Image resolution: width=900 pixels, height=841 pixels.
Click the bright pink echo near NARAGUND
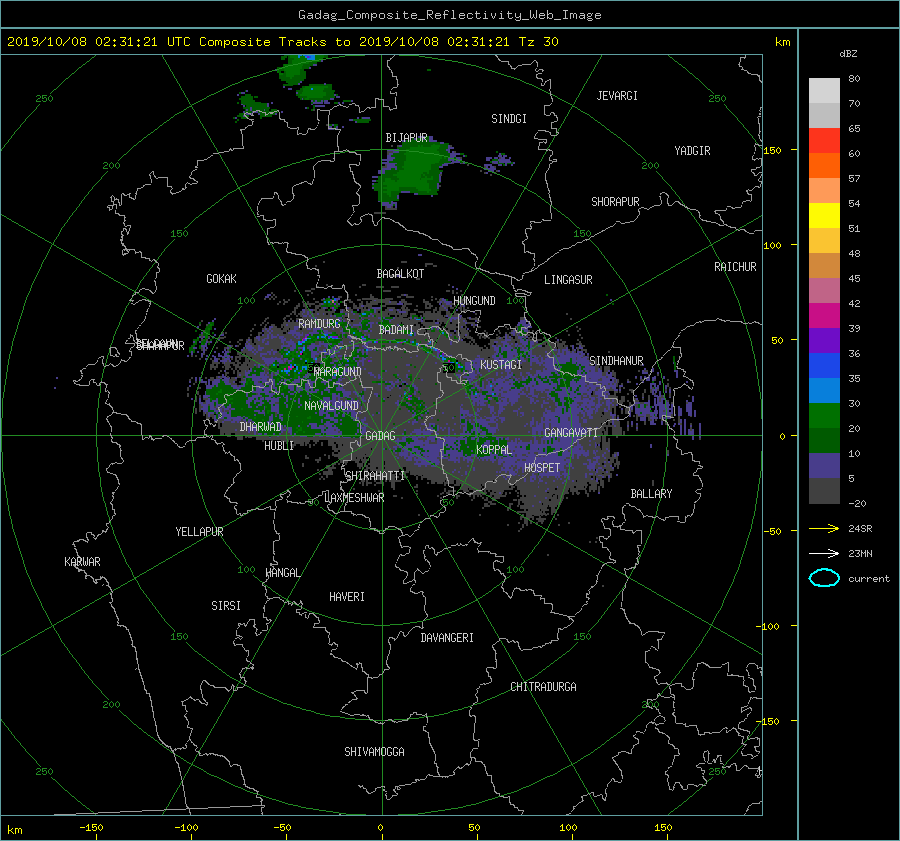click(290, 367)
